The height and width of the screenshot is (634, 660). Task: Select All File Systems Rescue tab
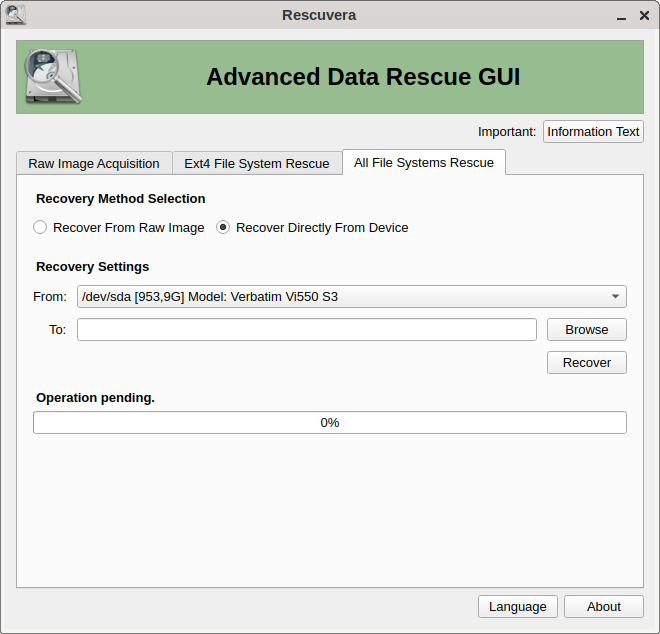tap(424, 162)
